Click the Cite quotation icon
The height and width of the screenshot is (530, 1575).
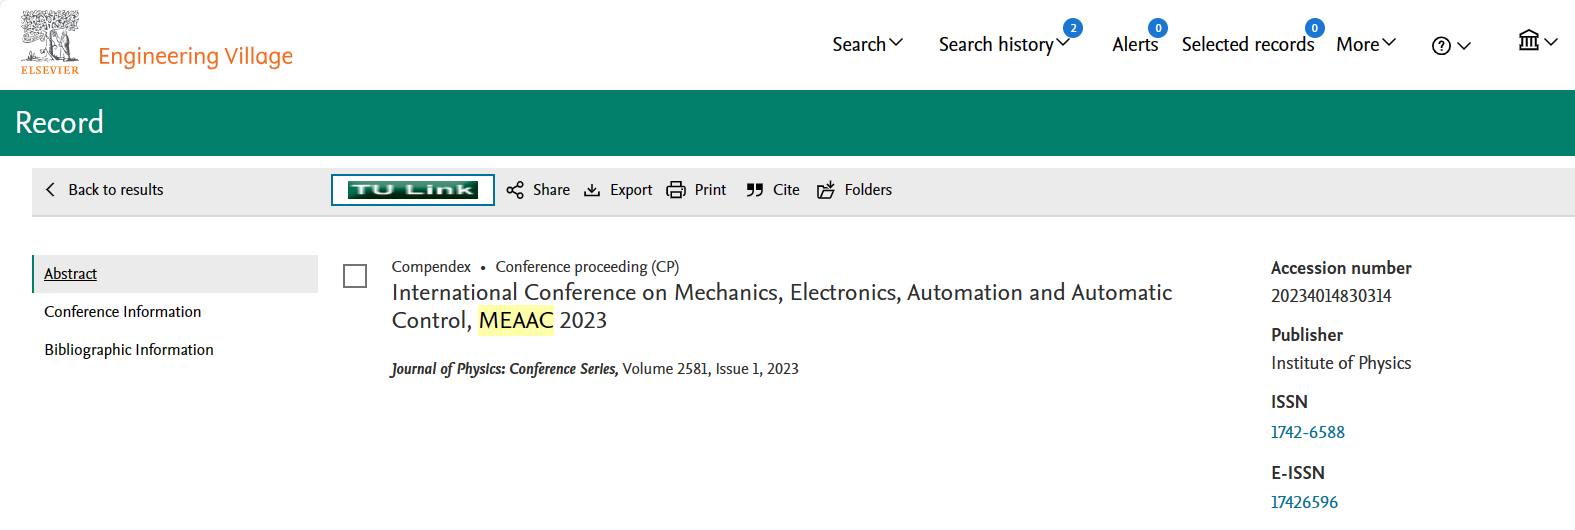pyautogui.click(x=755, y=190)
